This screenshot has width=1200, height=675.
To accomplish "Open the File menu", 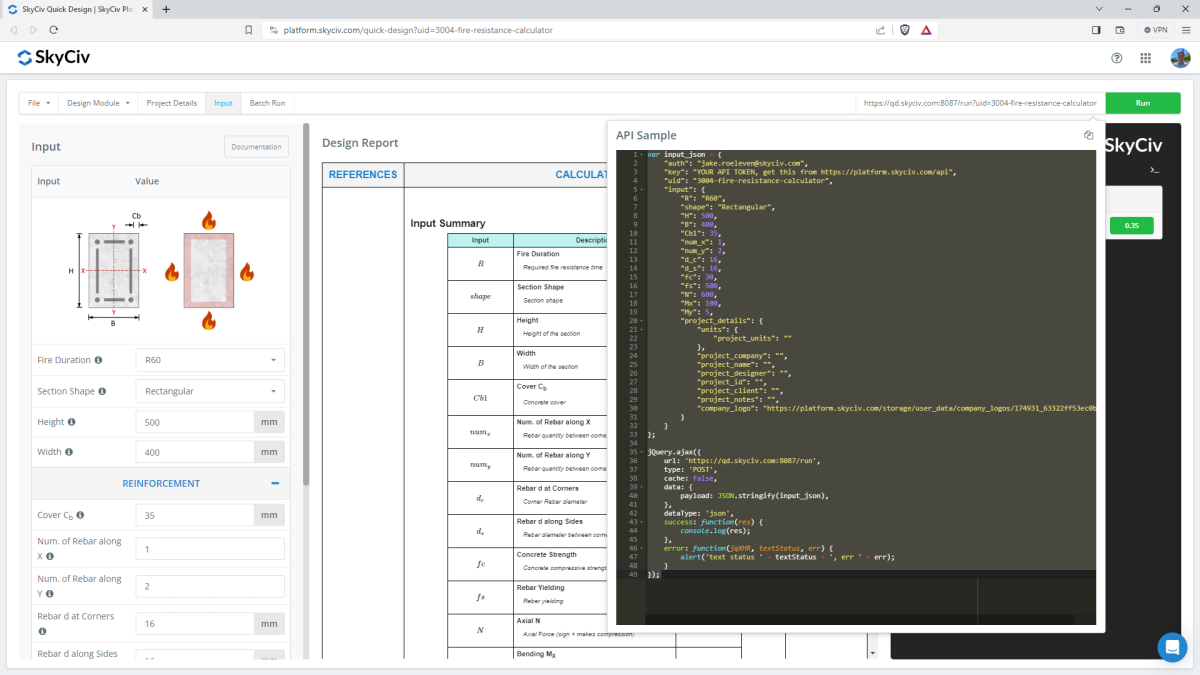I will (x=38, y=103).
